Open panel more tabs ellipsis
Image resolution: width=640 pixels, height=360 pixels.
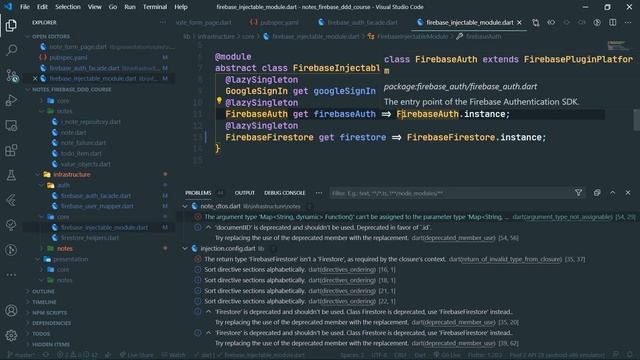[x=319, y=193]
